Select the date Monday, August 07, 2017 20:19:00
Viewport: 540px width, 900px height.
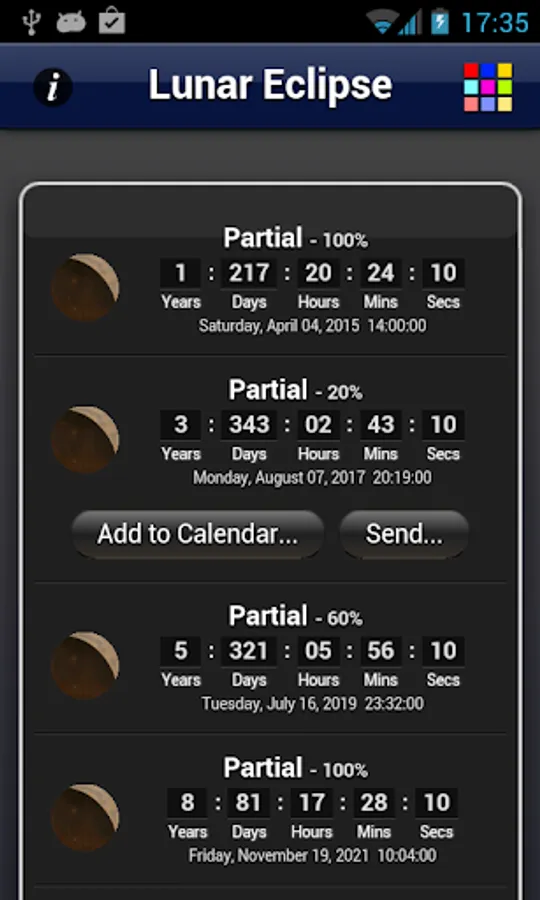click(312, 478)
